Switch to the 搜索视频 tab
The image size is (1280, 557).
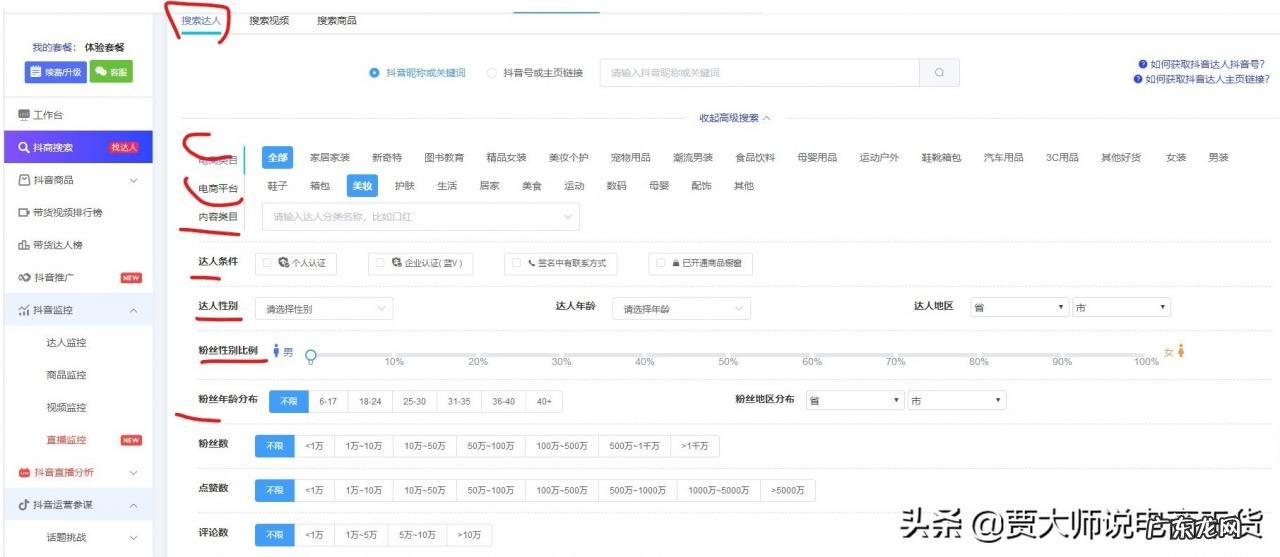click(x=269, y=20)
